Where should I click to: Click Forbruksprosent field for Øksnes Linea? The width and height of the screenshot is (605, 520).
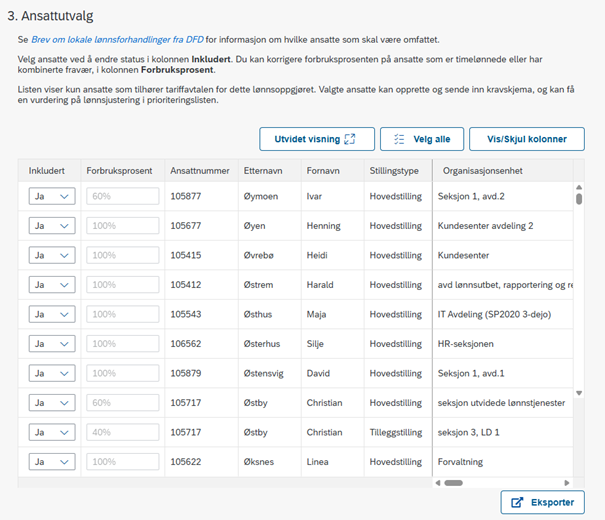tap(123, 462)
